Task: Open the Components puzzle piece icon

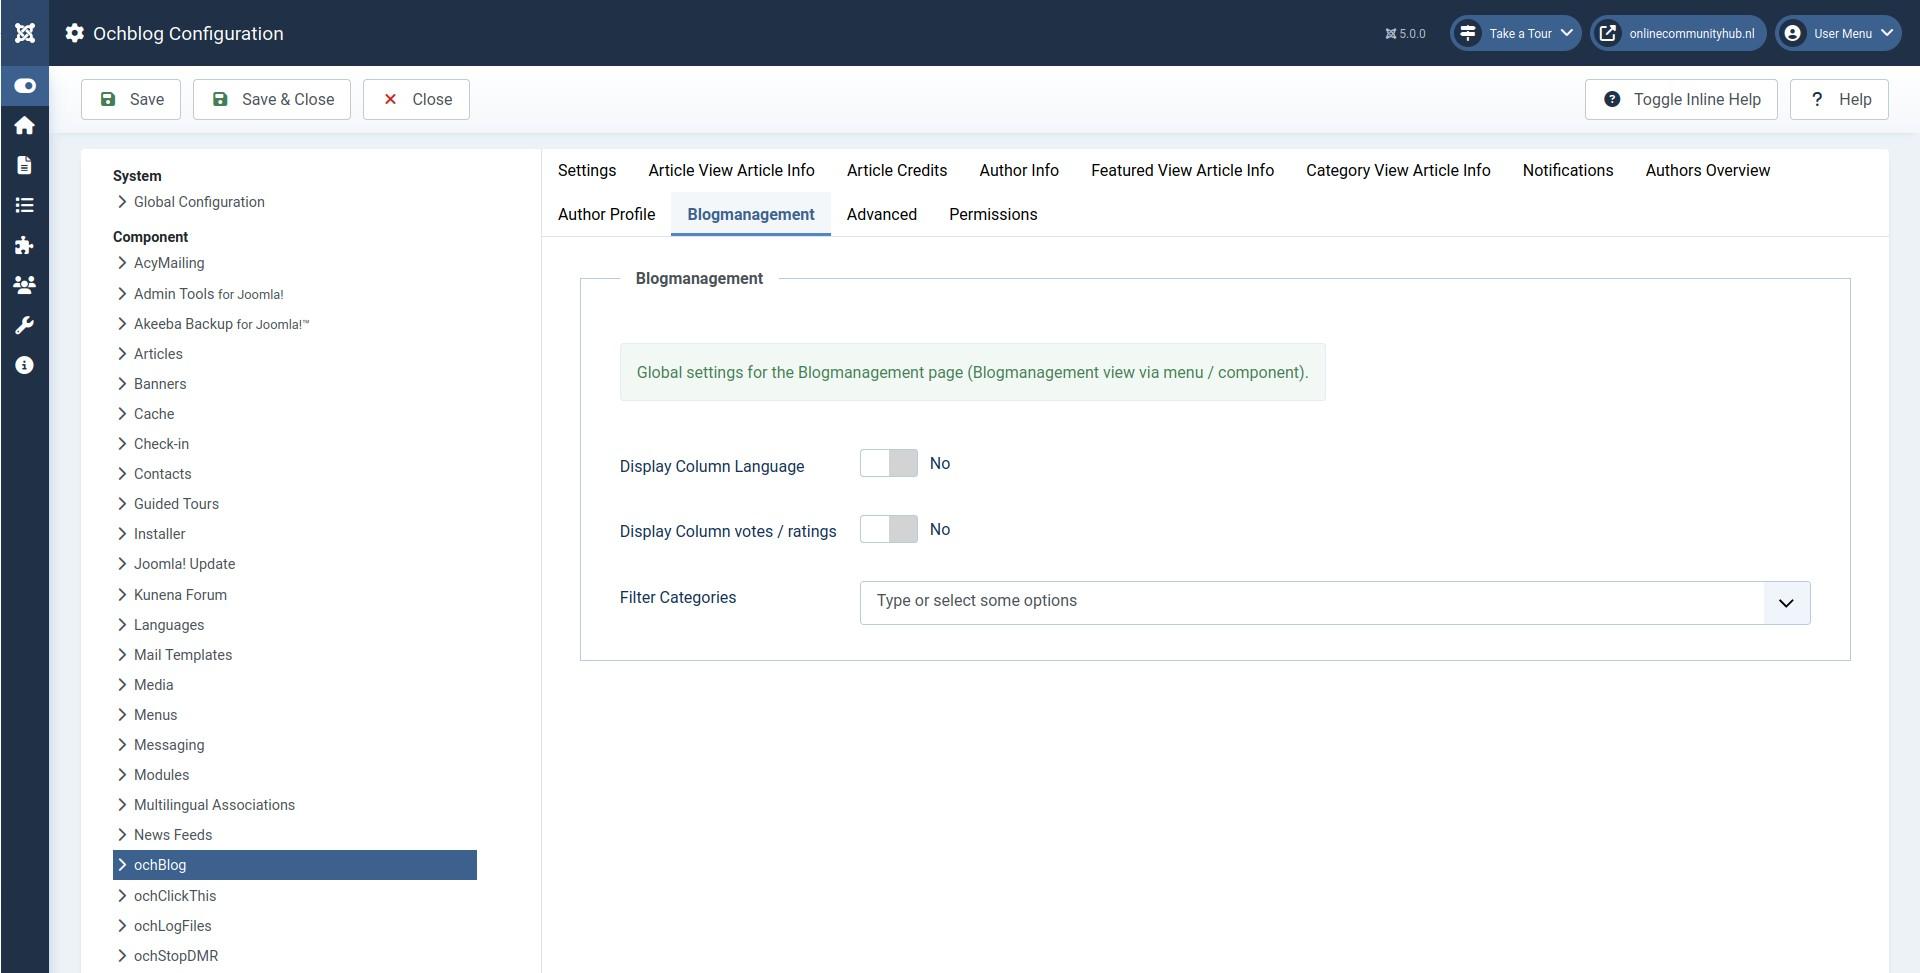Action: click(25, 245)
